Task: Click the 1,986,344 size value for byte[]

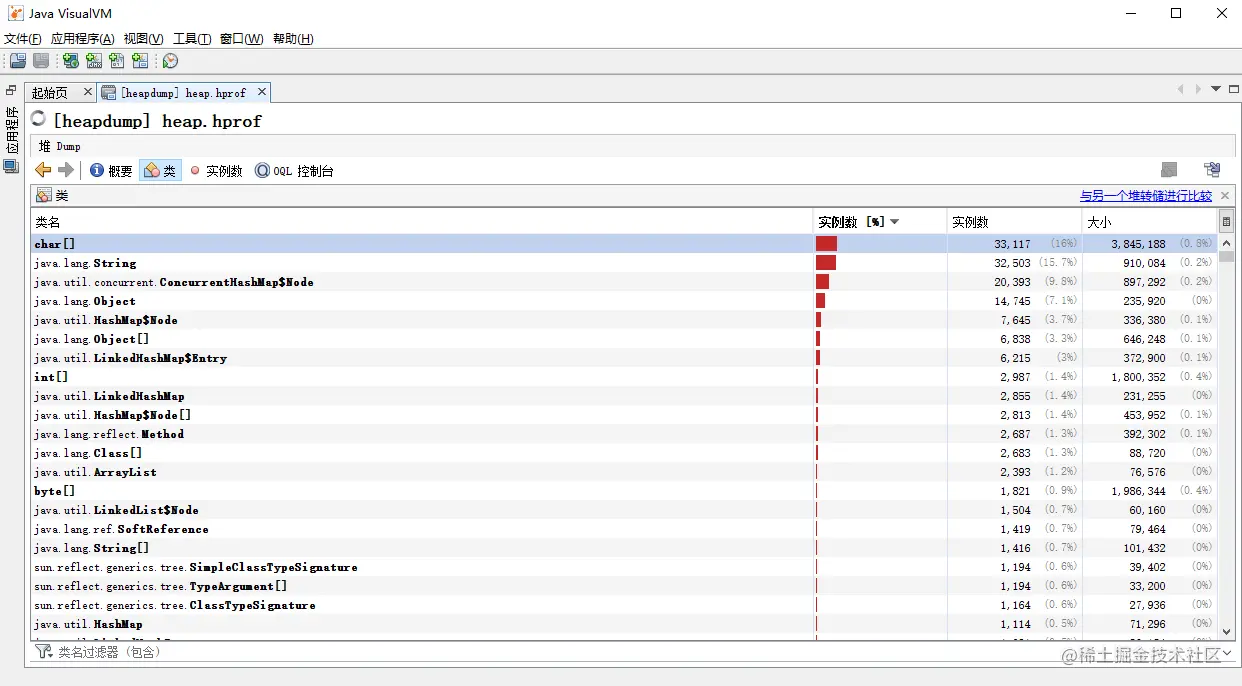Action: (1138, 491)
